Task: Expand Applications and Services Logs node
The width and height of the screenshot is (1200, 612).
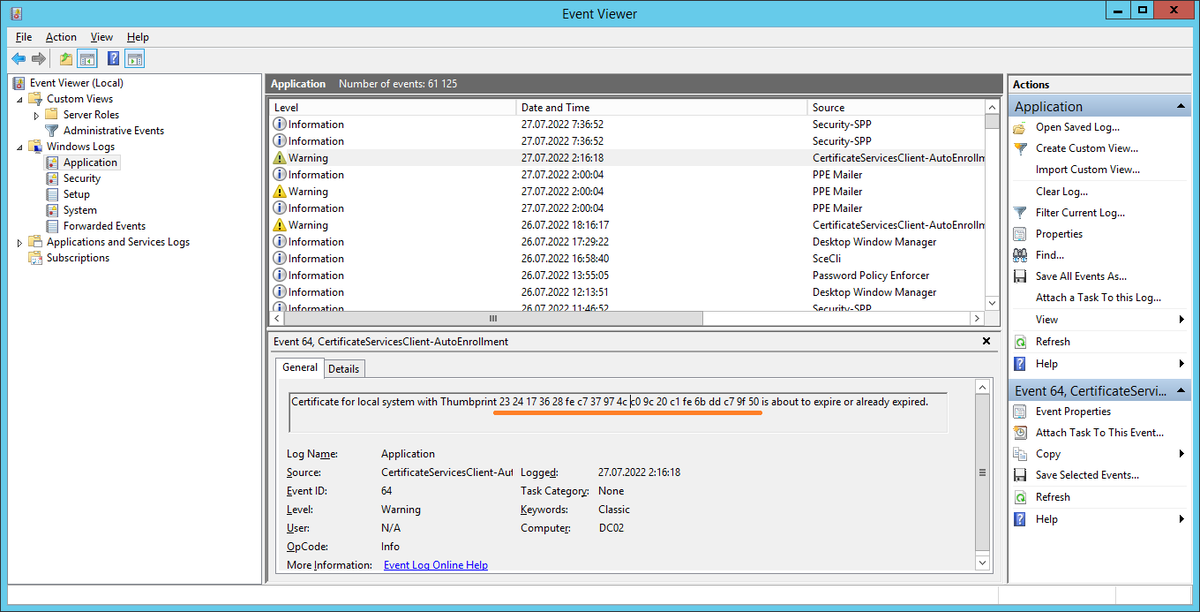Action: point(19,242)
